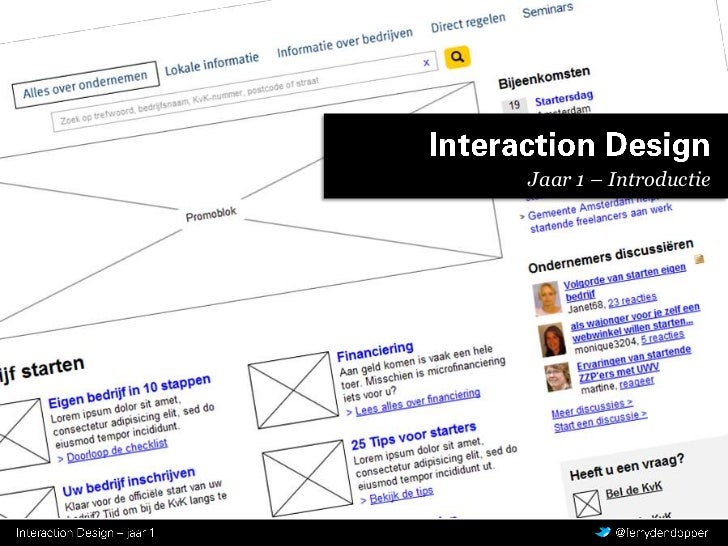Click placeholder image next to Bel de KvK
The image size is (728, 546).
587,504
